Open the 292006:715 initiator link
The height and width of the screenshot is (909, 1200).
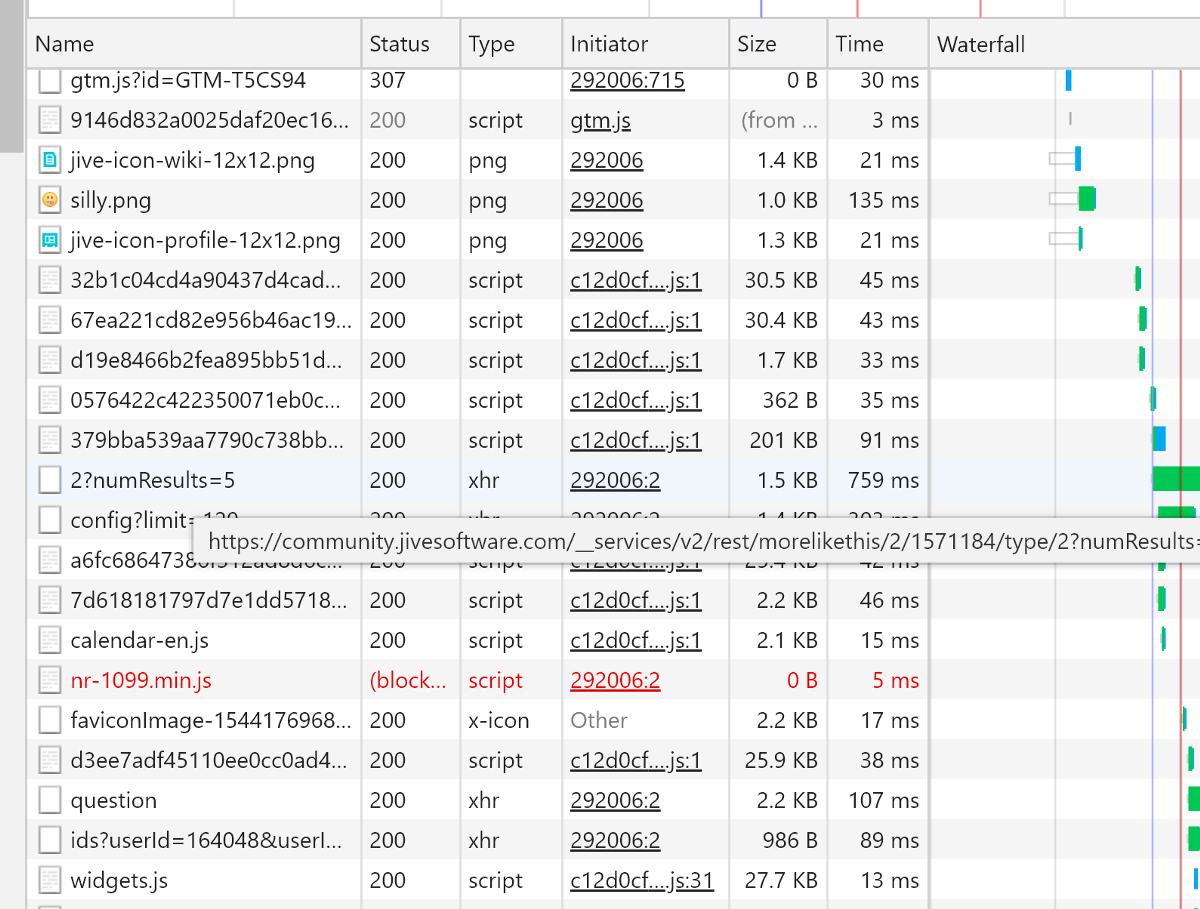point(627,81)
